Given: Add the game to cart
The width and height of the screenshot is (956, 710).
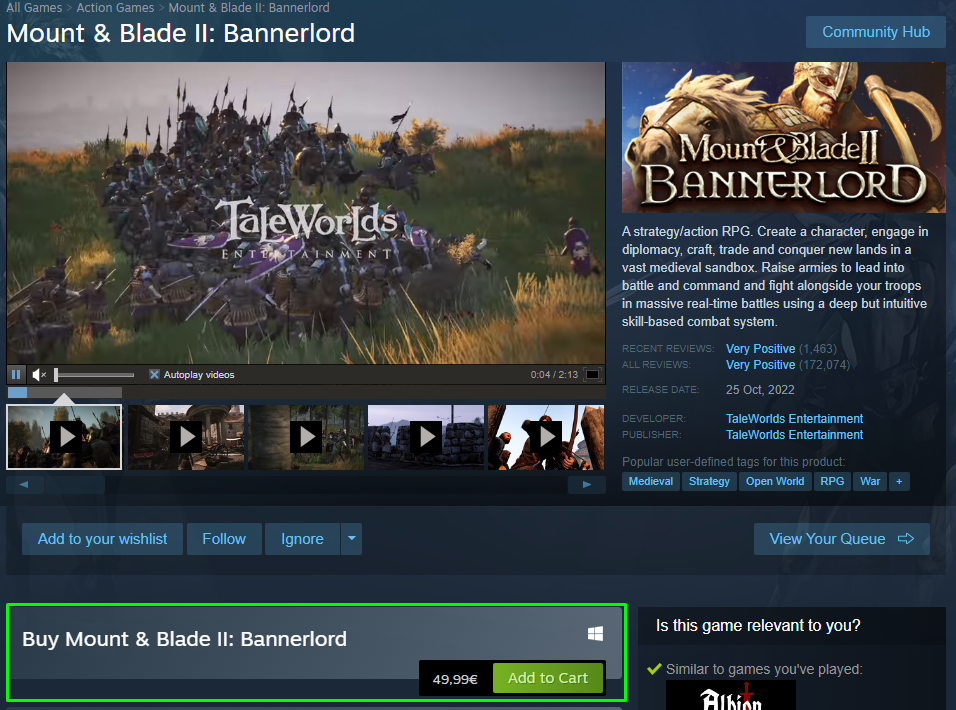Looking at the screenshot, I should tap(548, 678).
